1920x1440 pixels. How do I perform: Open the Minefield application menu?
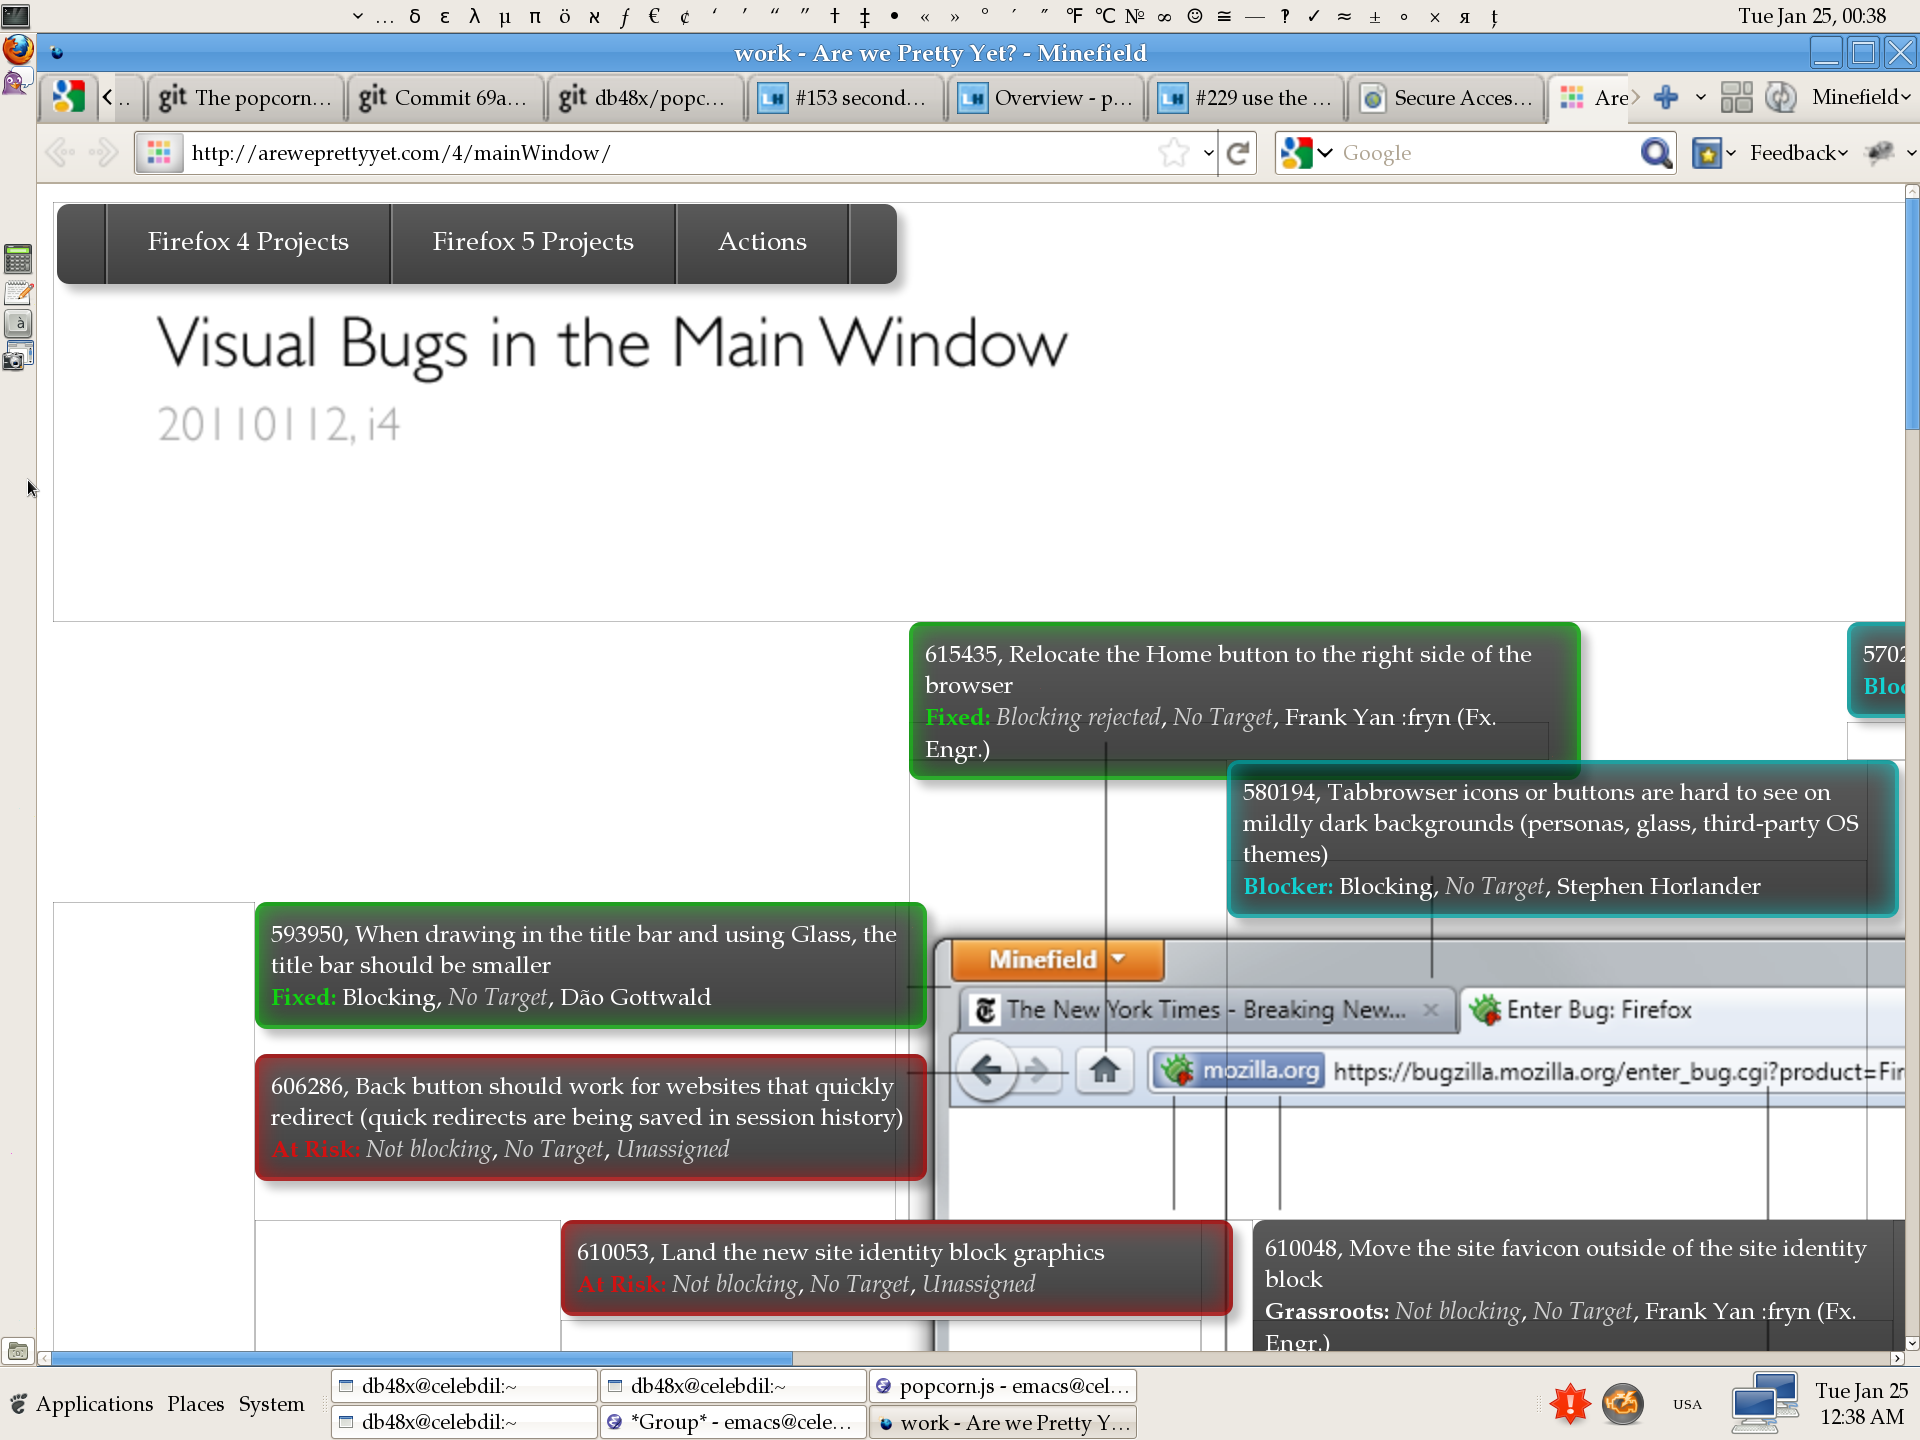point(1861,97)
